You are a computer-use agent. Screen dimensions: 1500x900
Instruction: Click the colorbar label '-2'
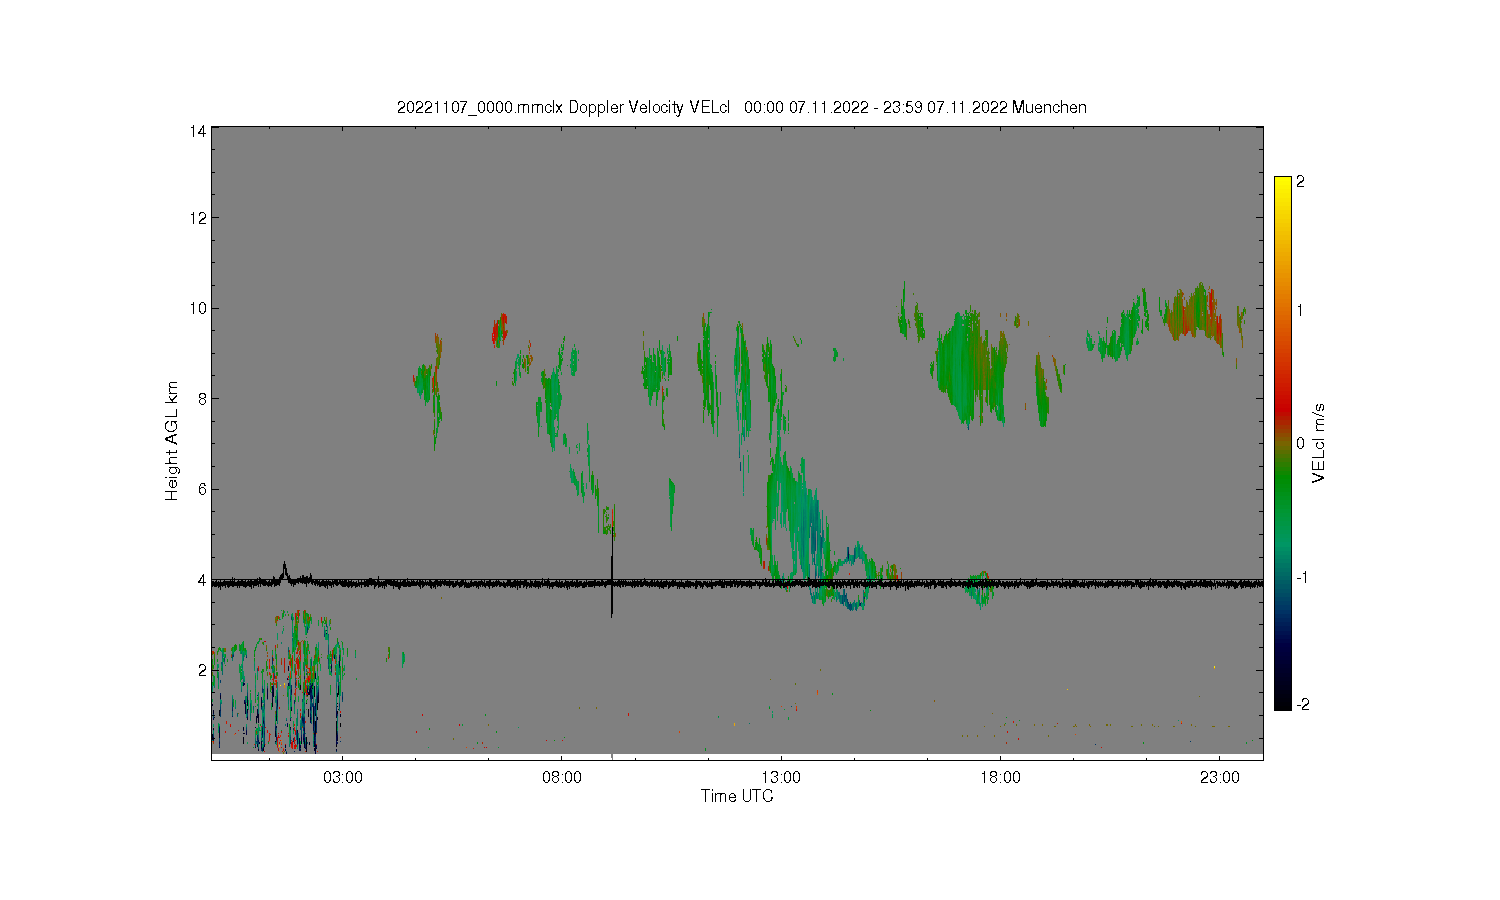(x=1302, y=705)
